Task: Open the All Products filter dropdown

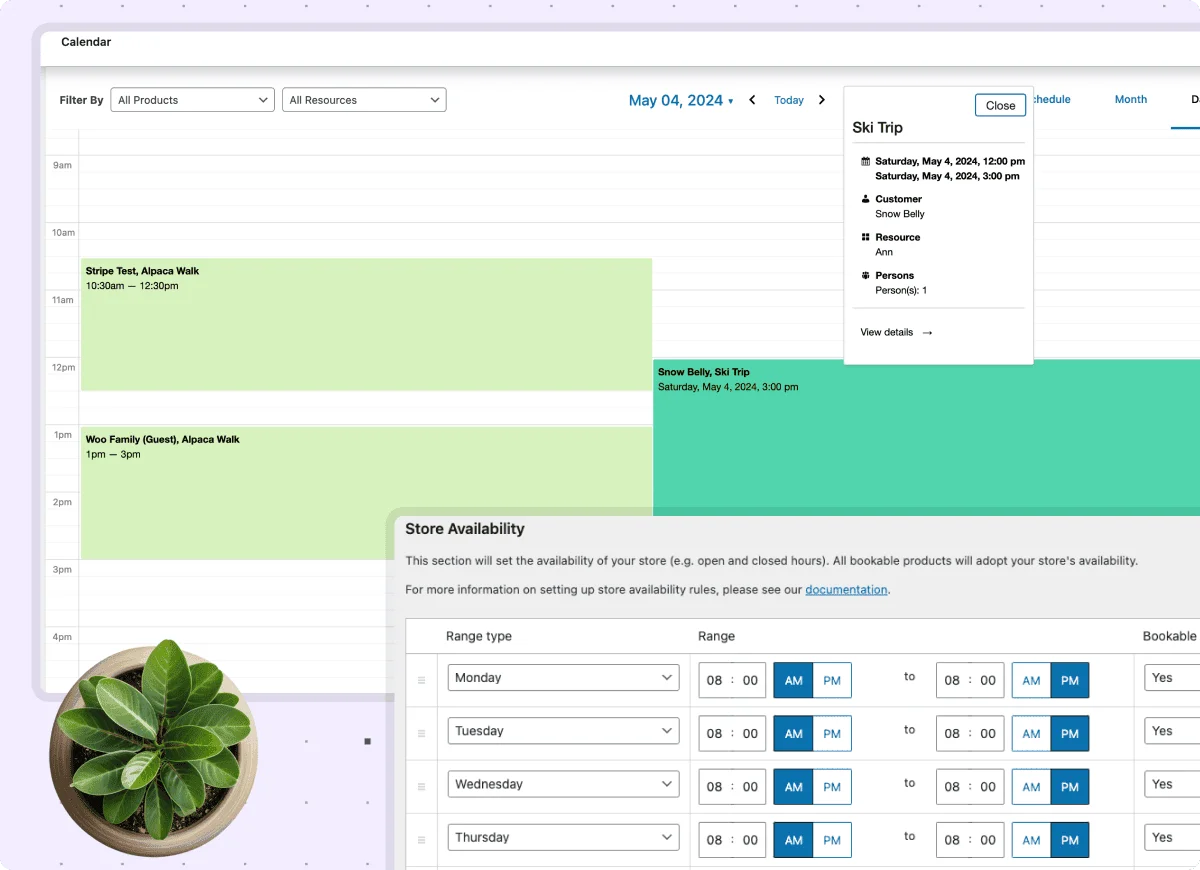Action: point(192,100)
